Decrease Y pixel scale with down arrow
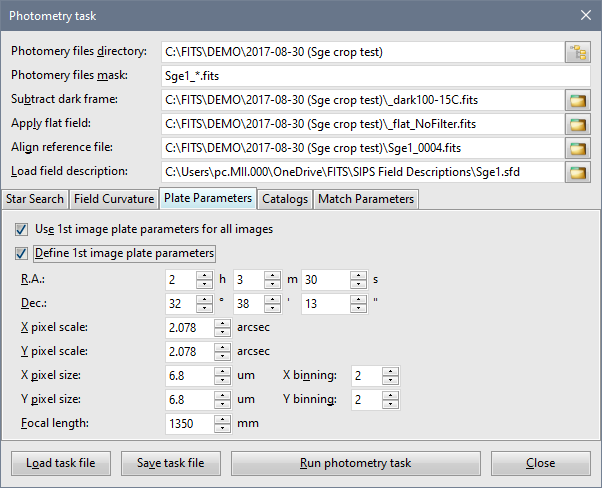The image size is (602, 488). [222, 356]
